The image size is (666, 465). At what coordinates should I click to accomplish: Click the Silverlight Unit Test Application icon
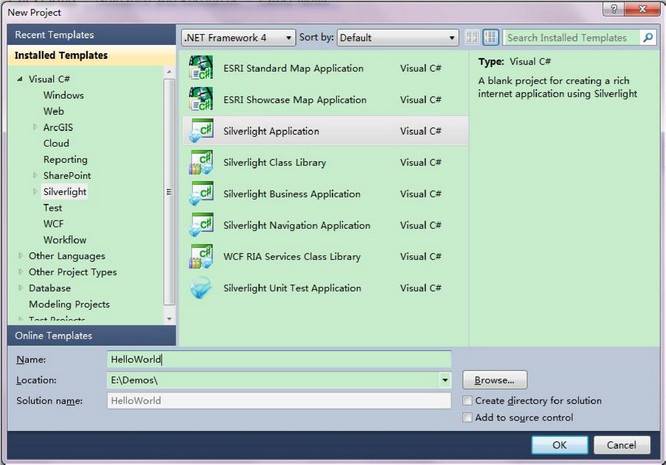click(x=200, y=288)
